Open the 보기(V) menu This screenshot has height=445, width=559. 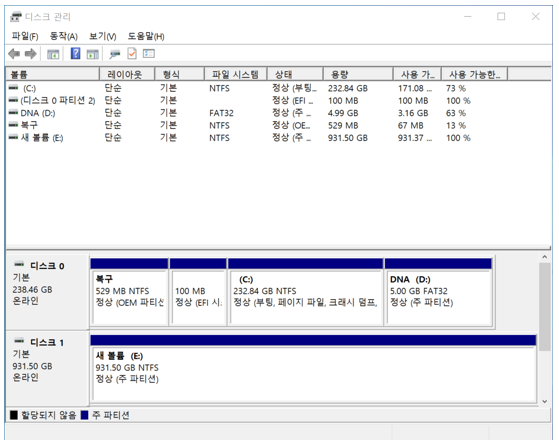point(102,36)
